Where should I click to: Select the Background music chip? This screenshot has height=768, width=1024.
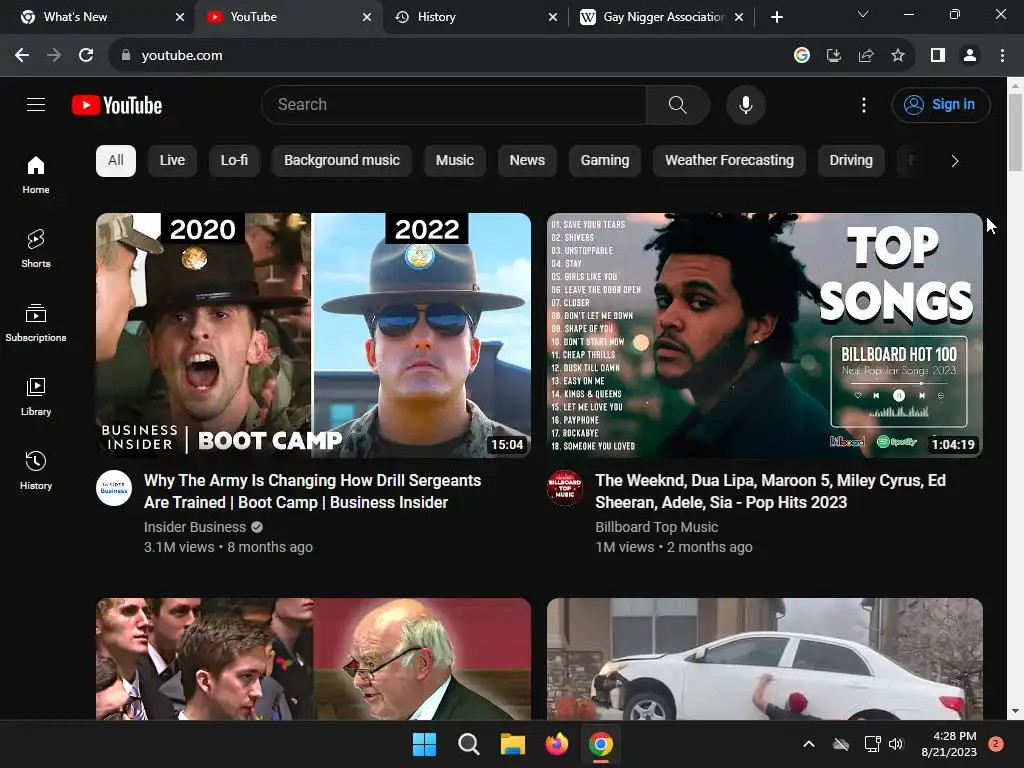pos(342,161)
